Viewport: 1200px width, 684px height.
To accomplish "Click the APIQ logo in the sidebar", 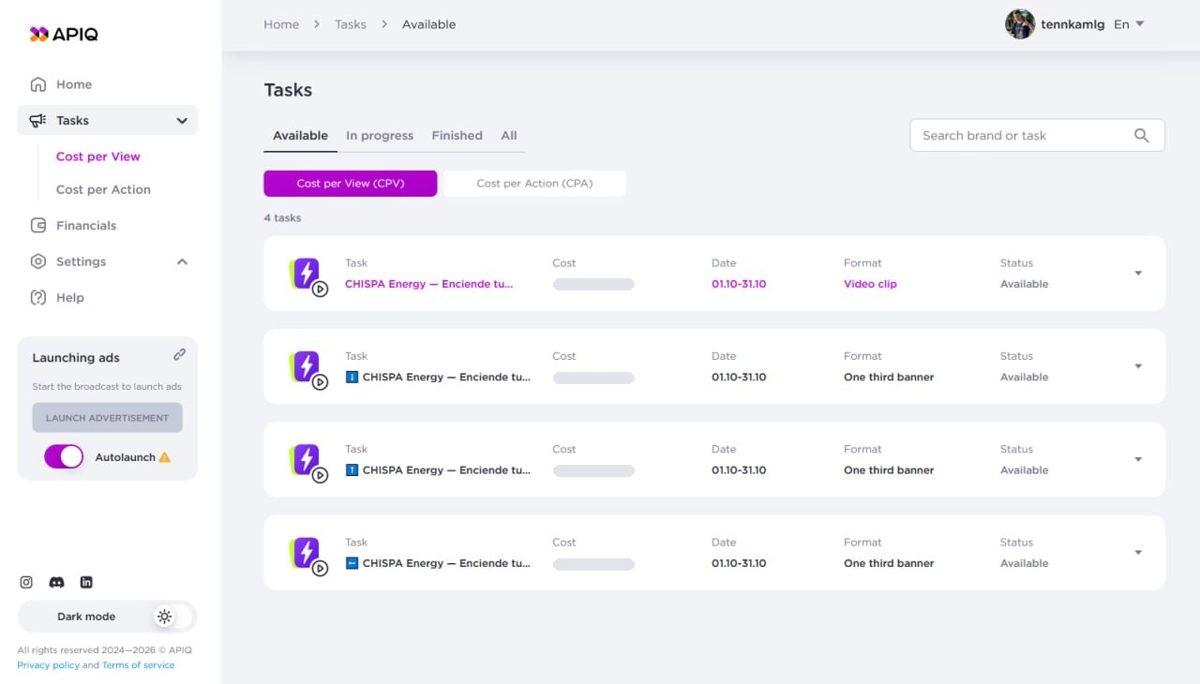I will coord(64,34).
